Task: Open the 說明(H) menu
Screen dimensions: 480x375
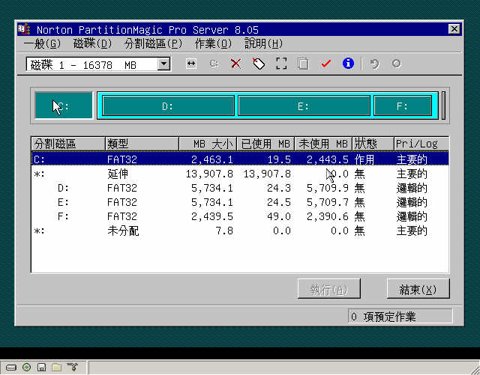Action: 264,44
